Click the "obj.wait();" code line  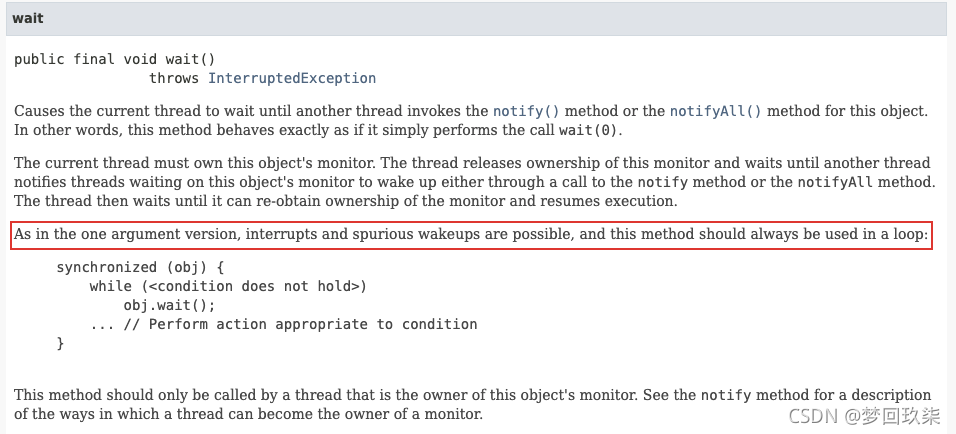pyautogui.click(x=169, y=305)
